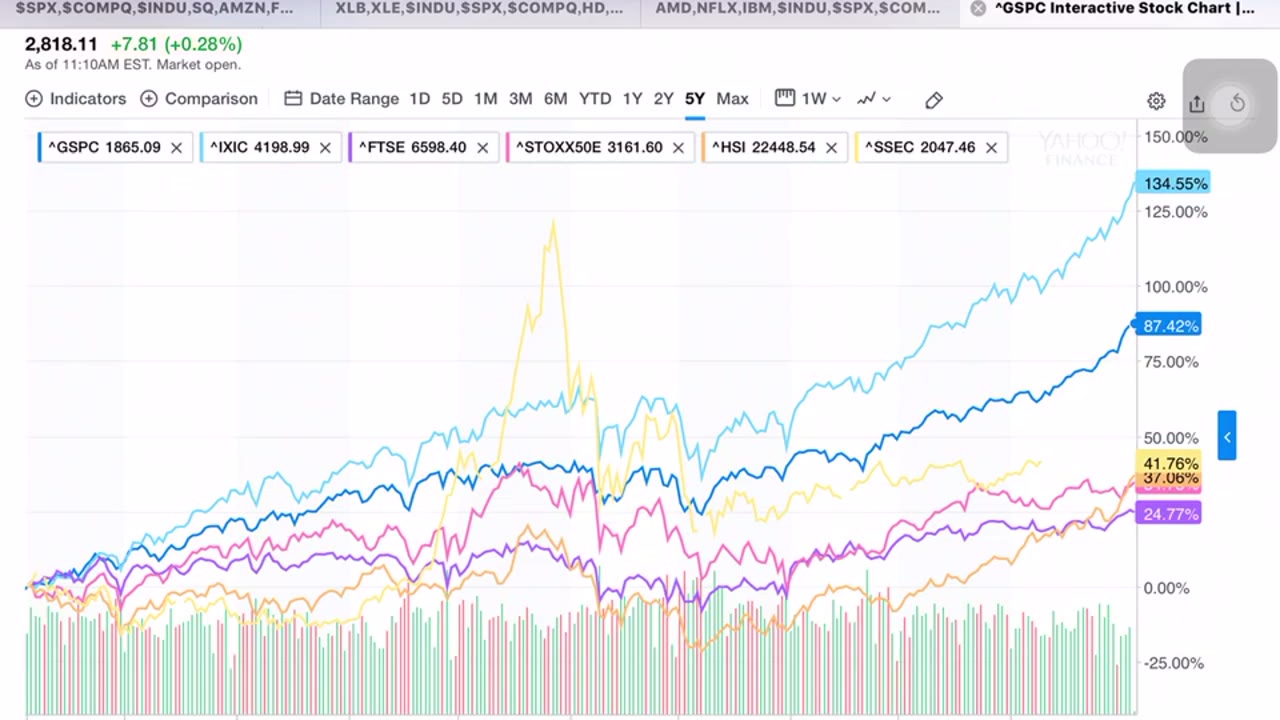This screenshot has width=1280, height=720.
Task: Select the 3M date range
Action: (520, 99)
